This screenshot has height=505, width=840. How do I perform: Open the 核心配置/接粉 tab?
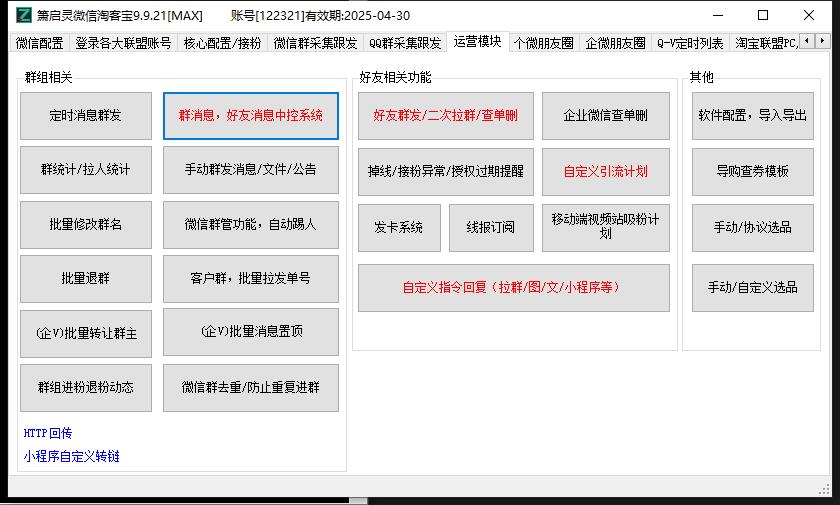pos(222,43)
